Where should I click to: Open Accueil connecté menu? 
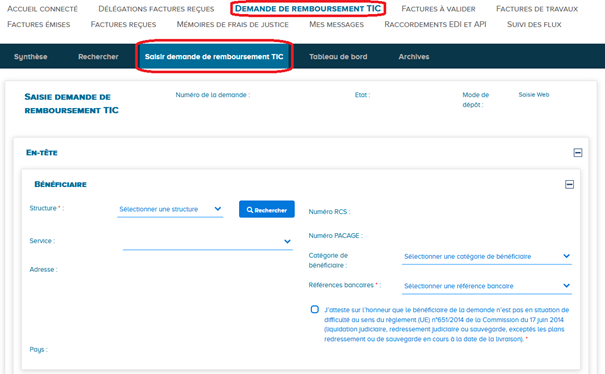point(42,9)
